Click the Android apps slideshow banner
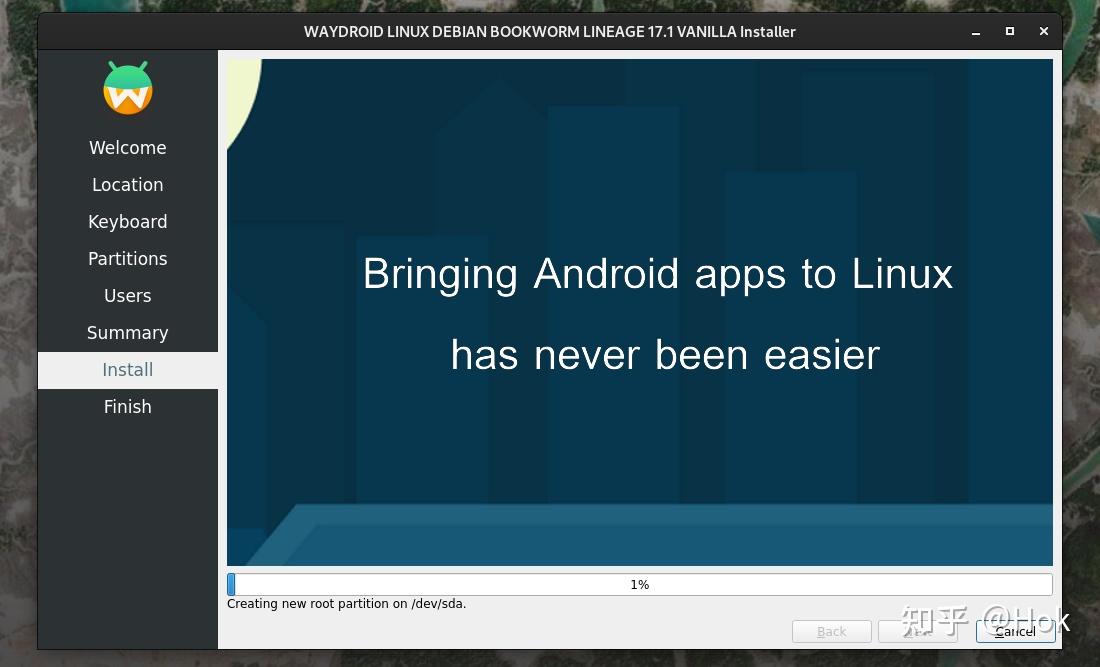Image resolution: width=1100 pixels, height=667 pixels. [640, 312]
